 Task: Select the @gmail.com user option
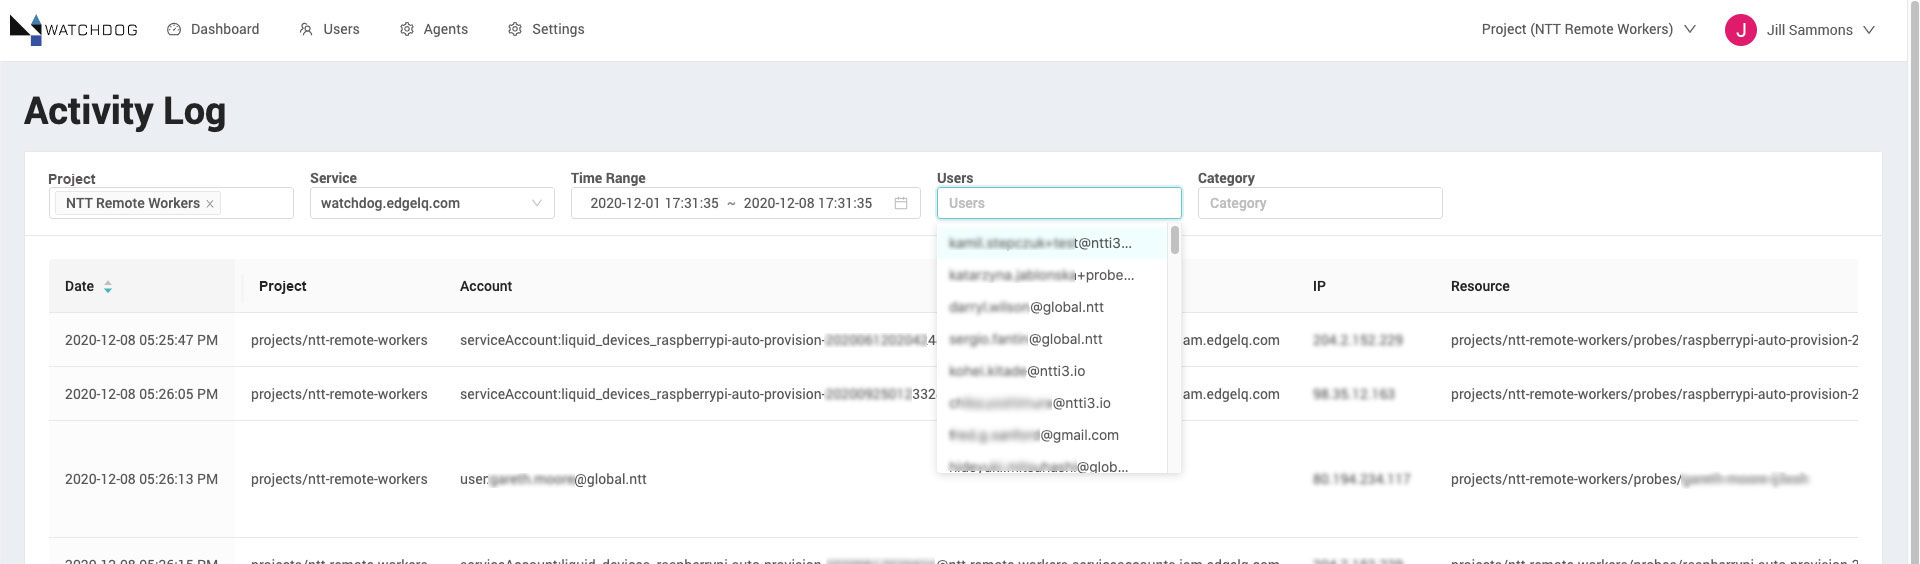[x=1052, y=435]
